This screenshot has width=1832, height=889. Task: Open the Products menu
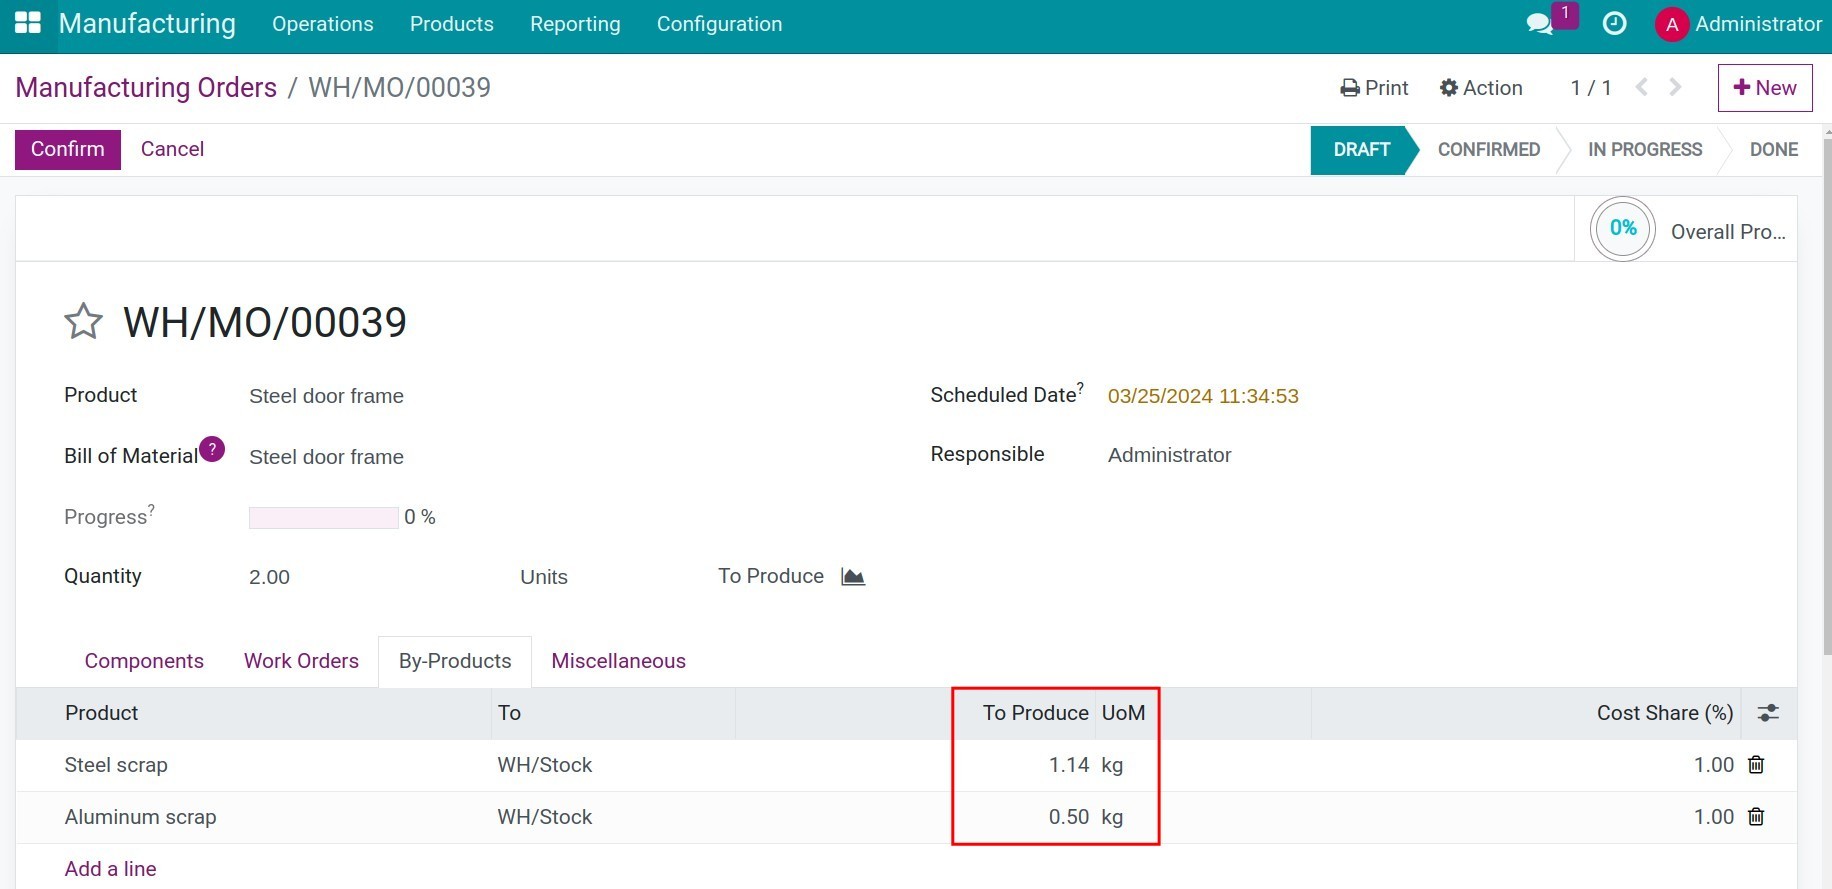tap(452, 24)
